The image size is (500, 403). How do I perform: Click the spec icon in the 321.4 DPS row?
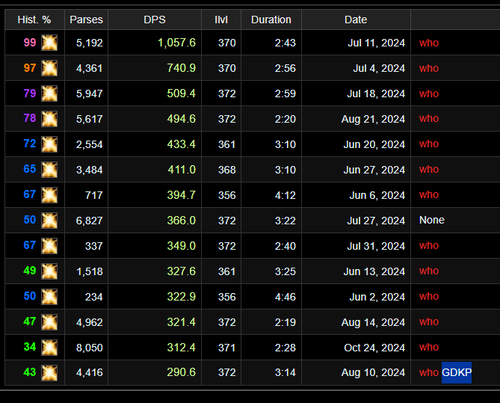49,322
